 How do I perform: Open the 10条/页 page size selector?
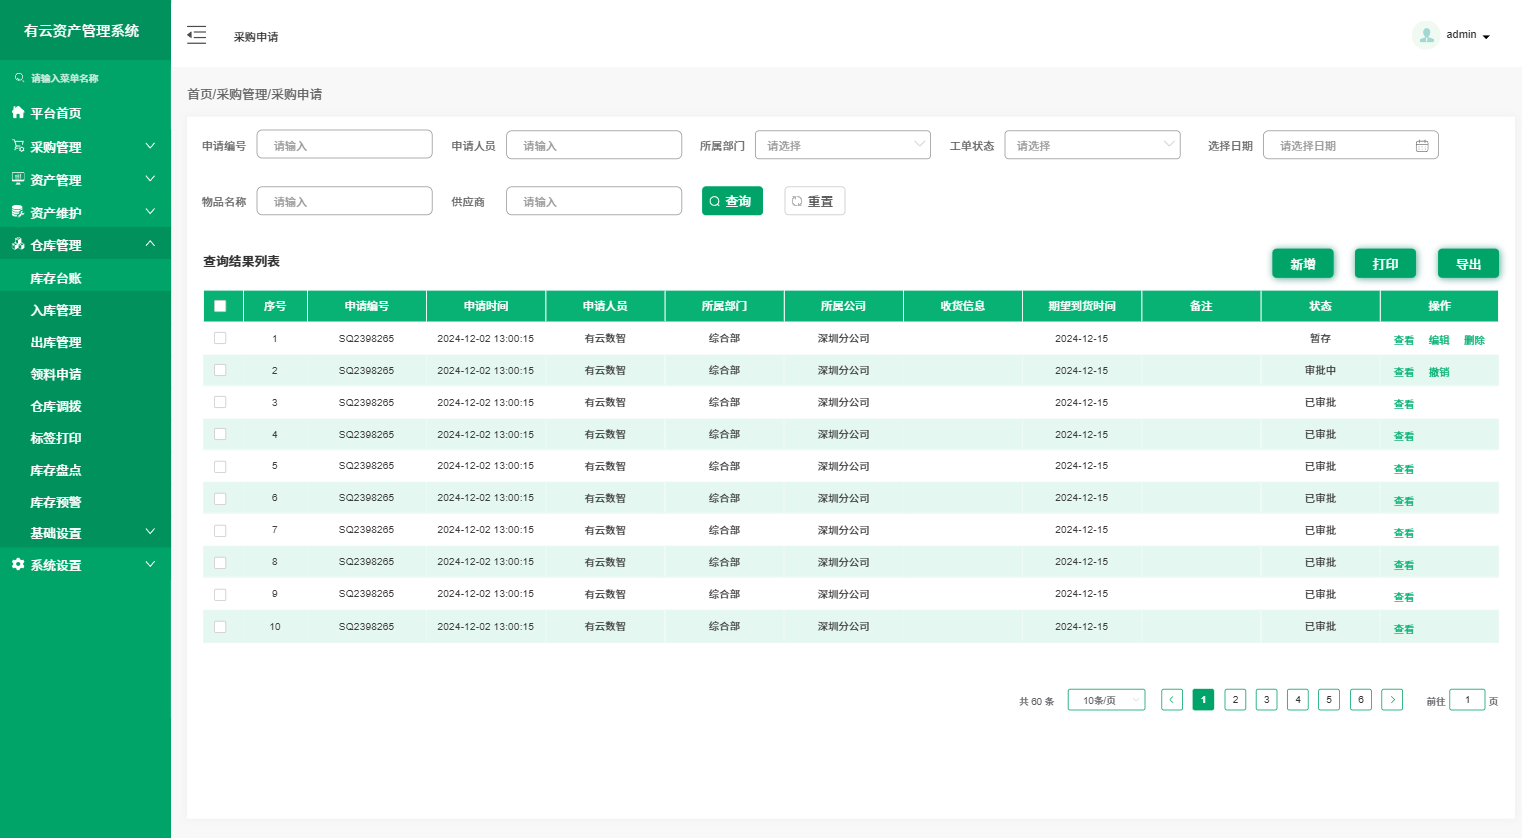click(1106, 700)
